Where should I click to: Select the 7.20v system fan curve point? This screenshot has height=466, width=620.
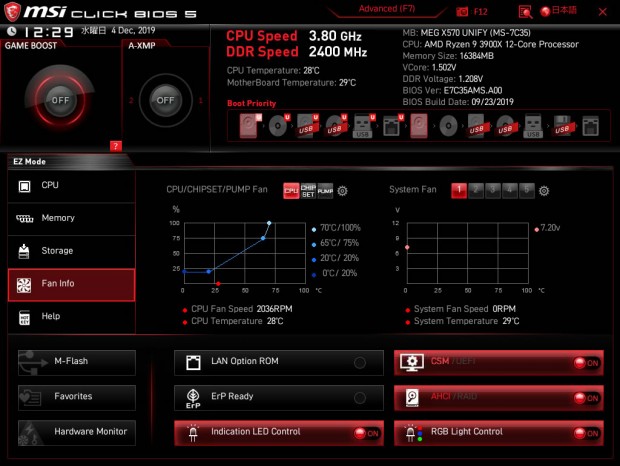407,247
